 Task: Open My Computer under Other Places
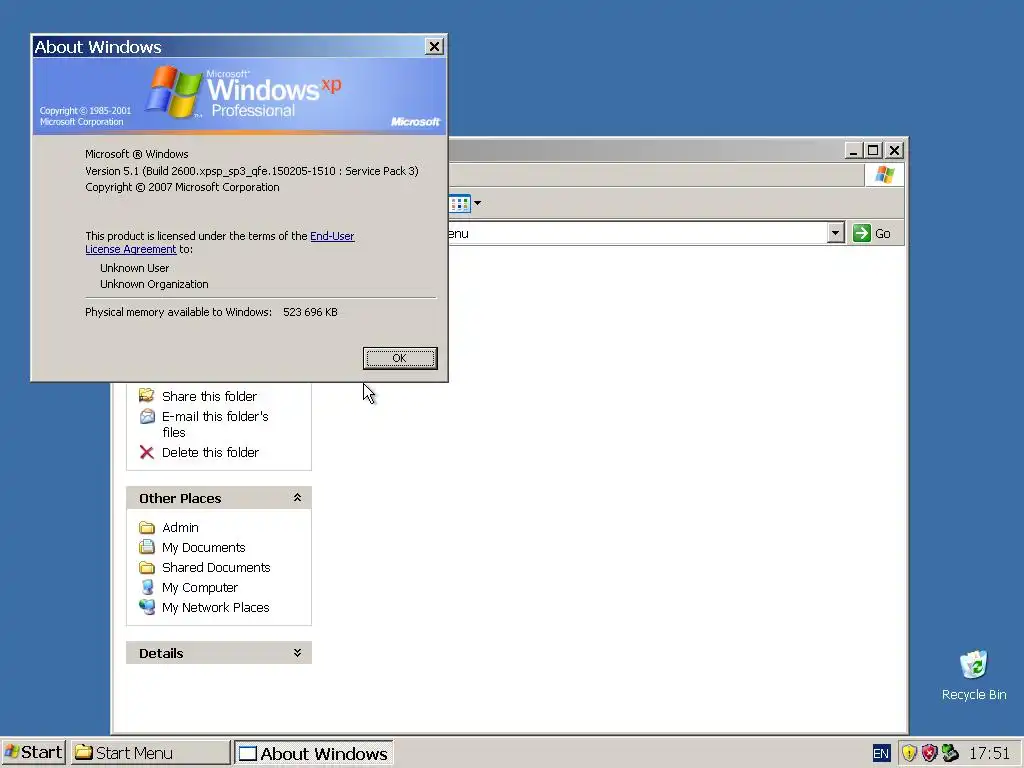coord(200,588)
